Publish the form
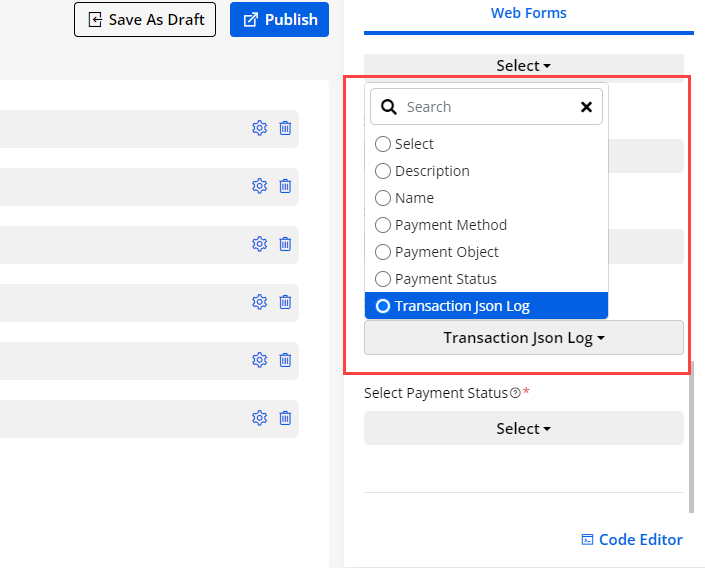Screen dimensions: 705x568 click(279, 20)
